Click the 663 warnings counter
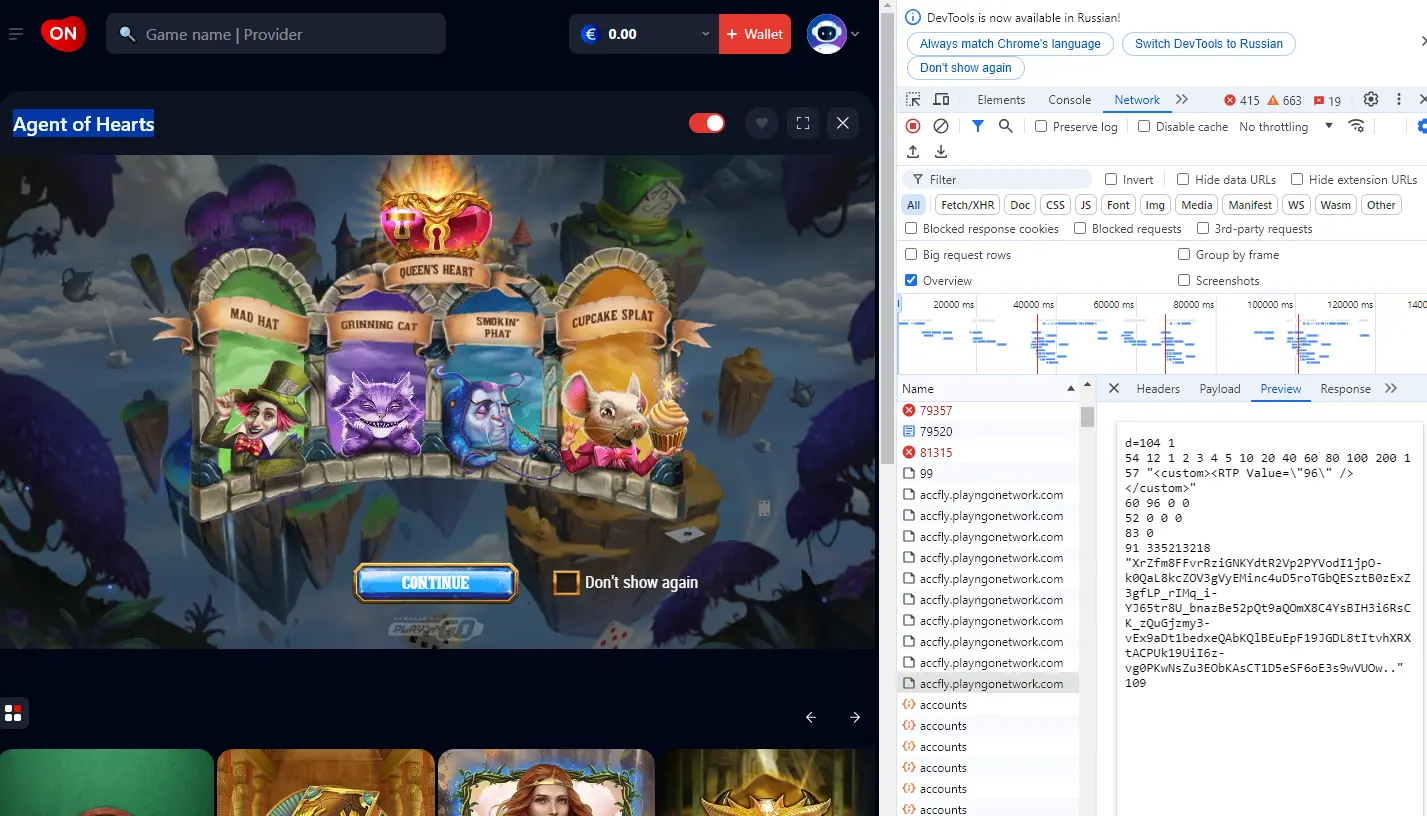 coord(1284,100)
